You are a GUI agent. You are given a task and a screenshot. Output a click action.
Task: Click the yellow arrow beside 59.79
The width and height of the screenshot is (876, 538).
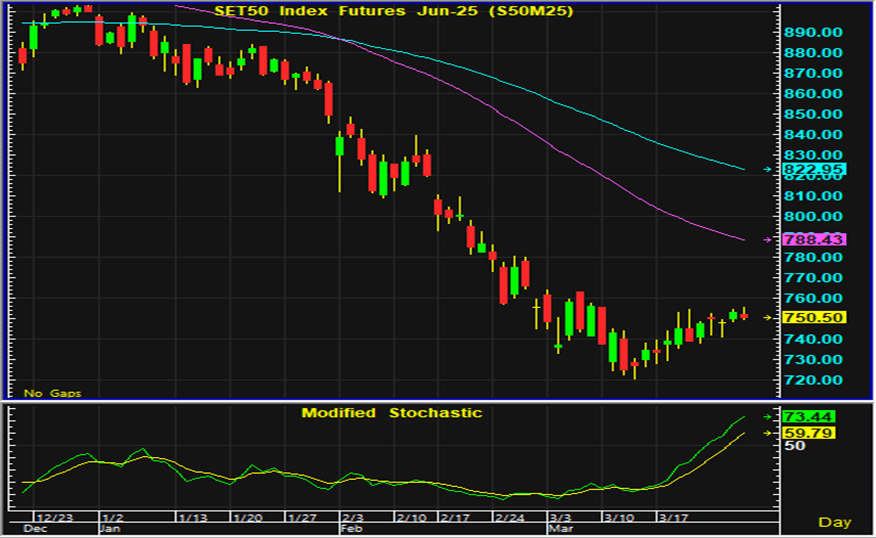(x=768, y=433)
